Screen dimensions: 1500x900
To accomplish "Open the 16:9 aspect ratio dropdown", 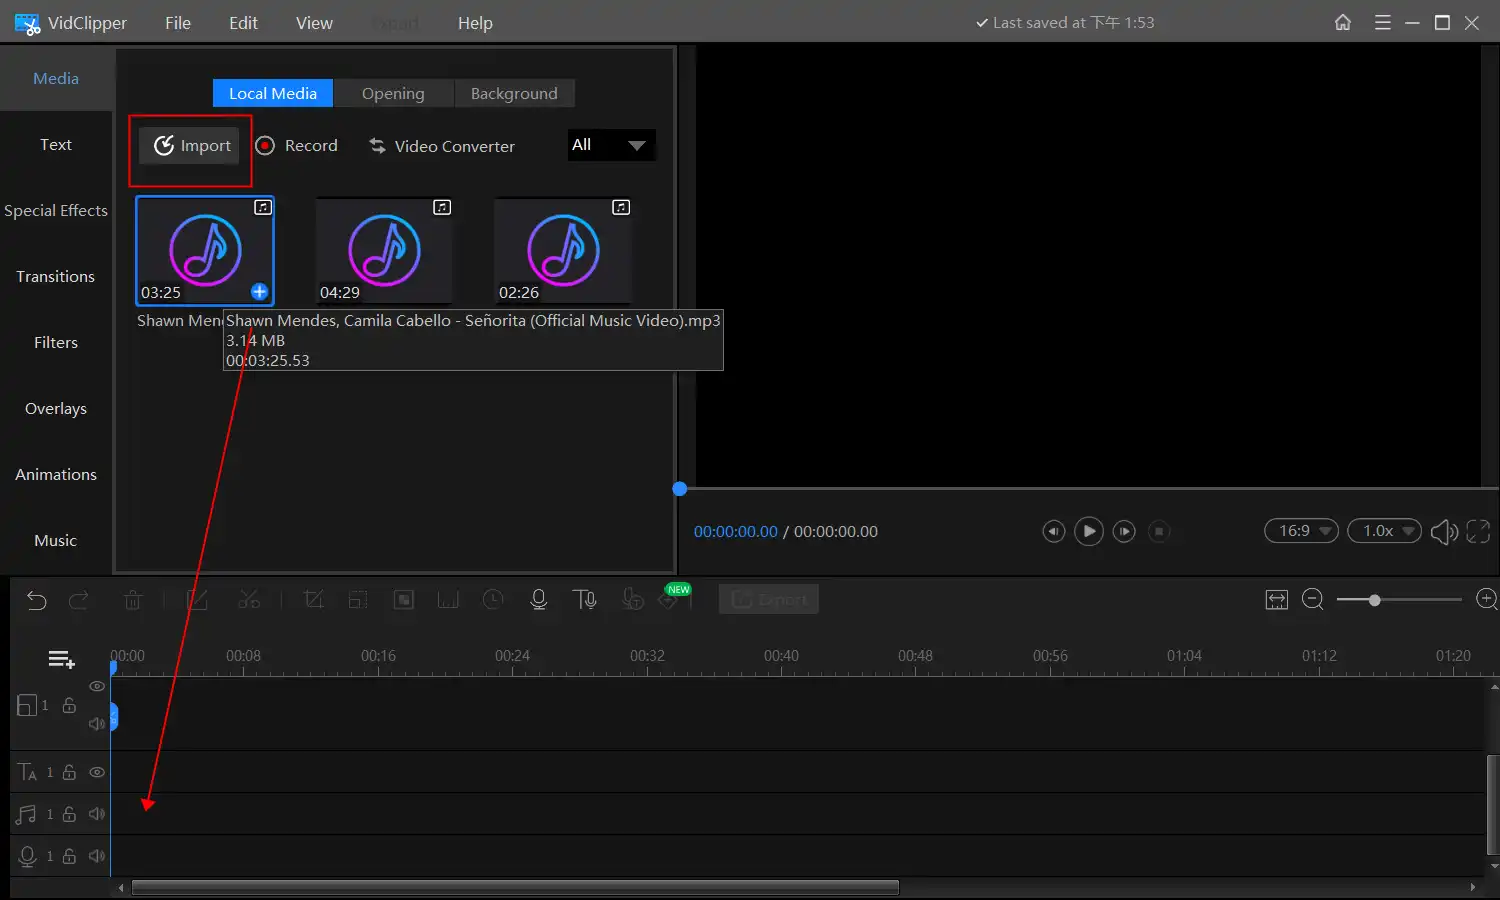I will pos(1300,531).
